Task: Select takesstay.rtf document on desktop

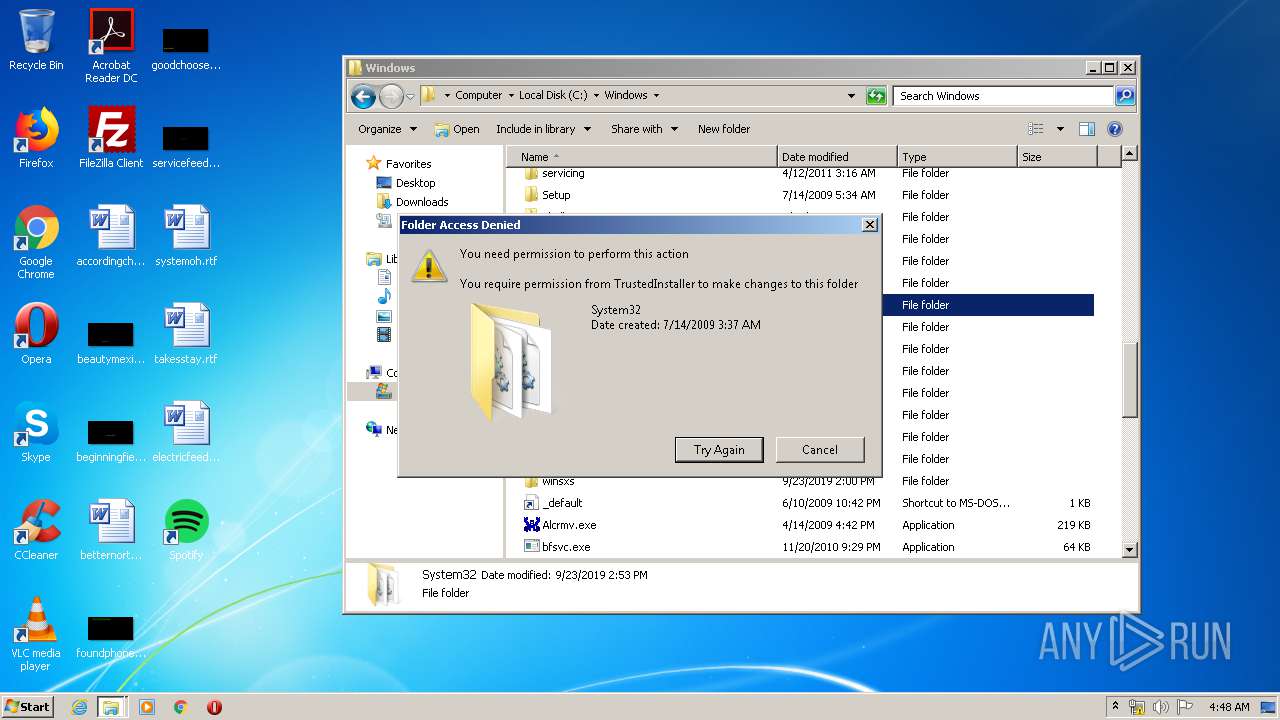Action: [186, 334]
